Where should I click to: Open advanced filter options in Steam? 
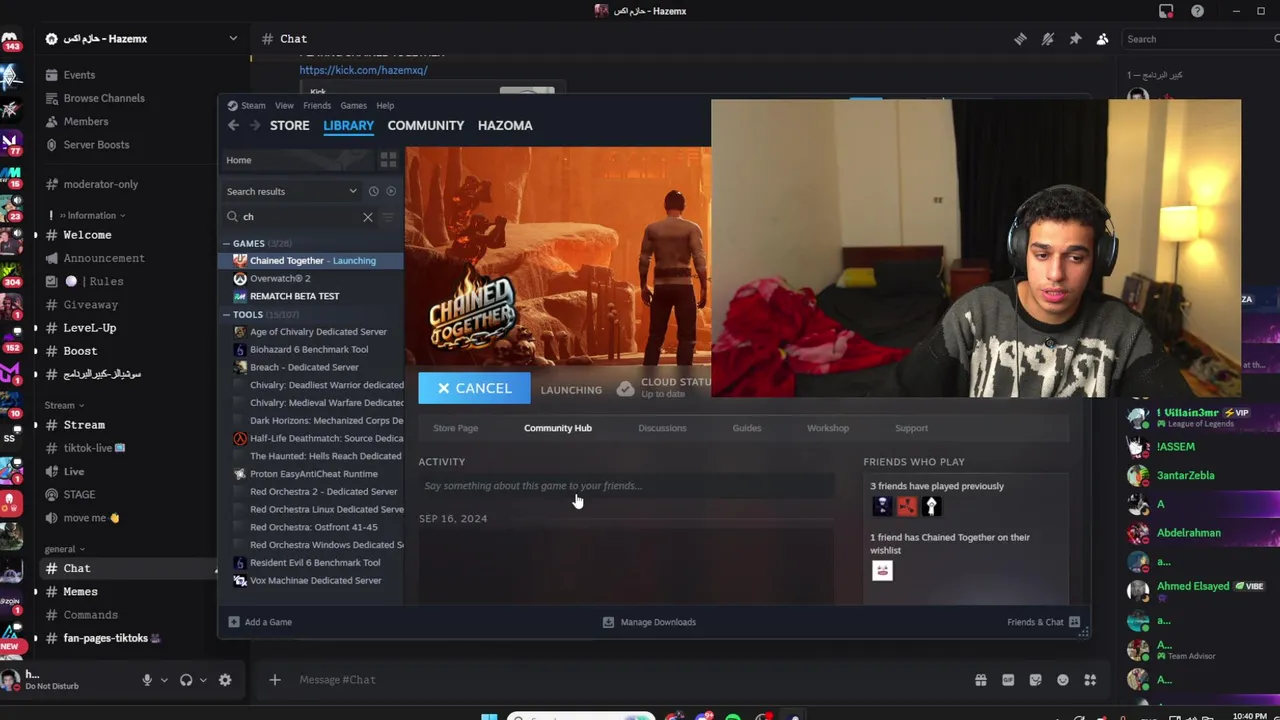(x=389, y=217)
